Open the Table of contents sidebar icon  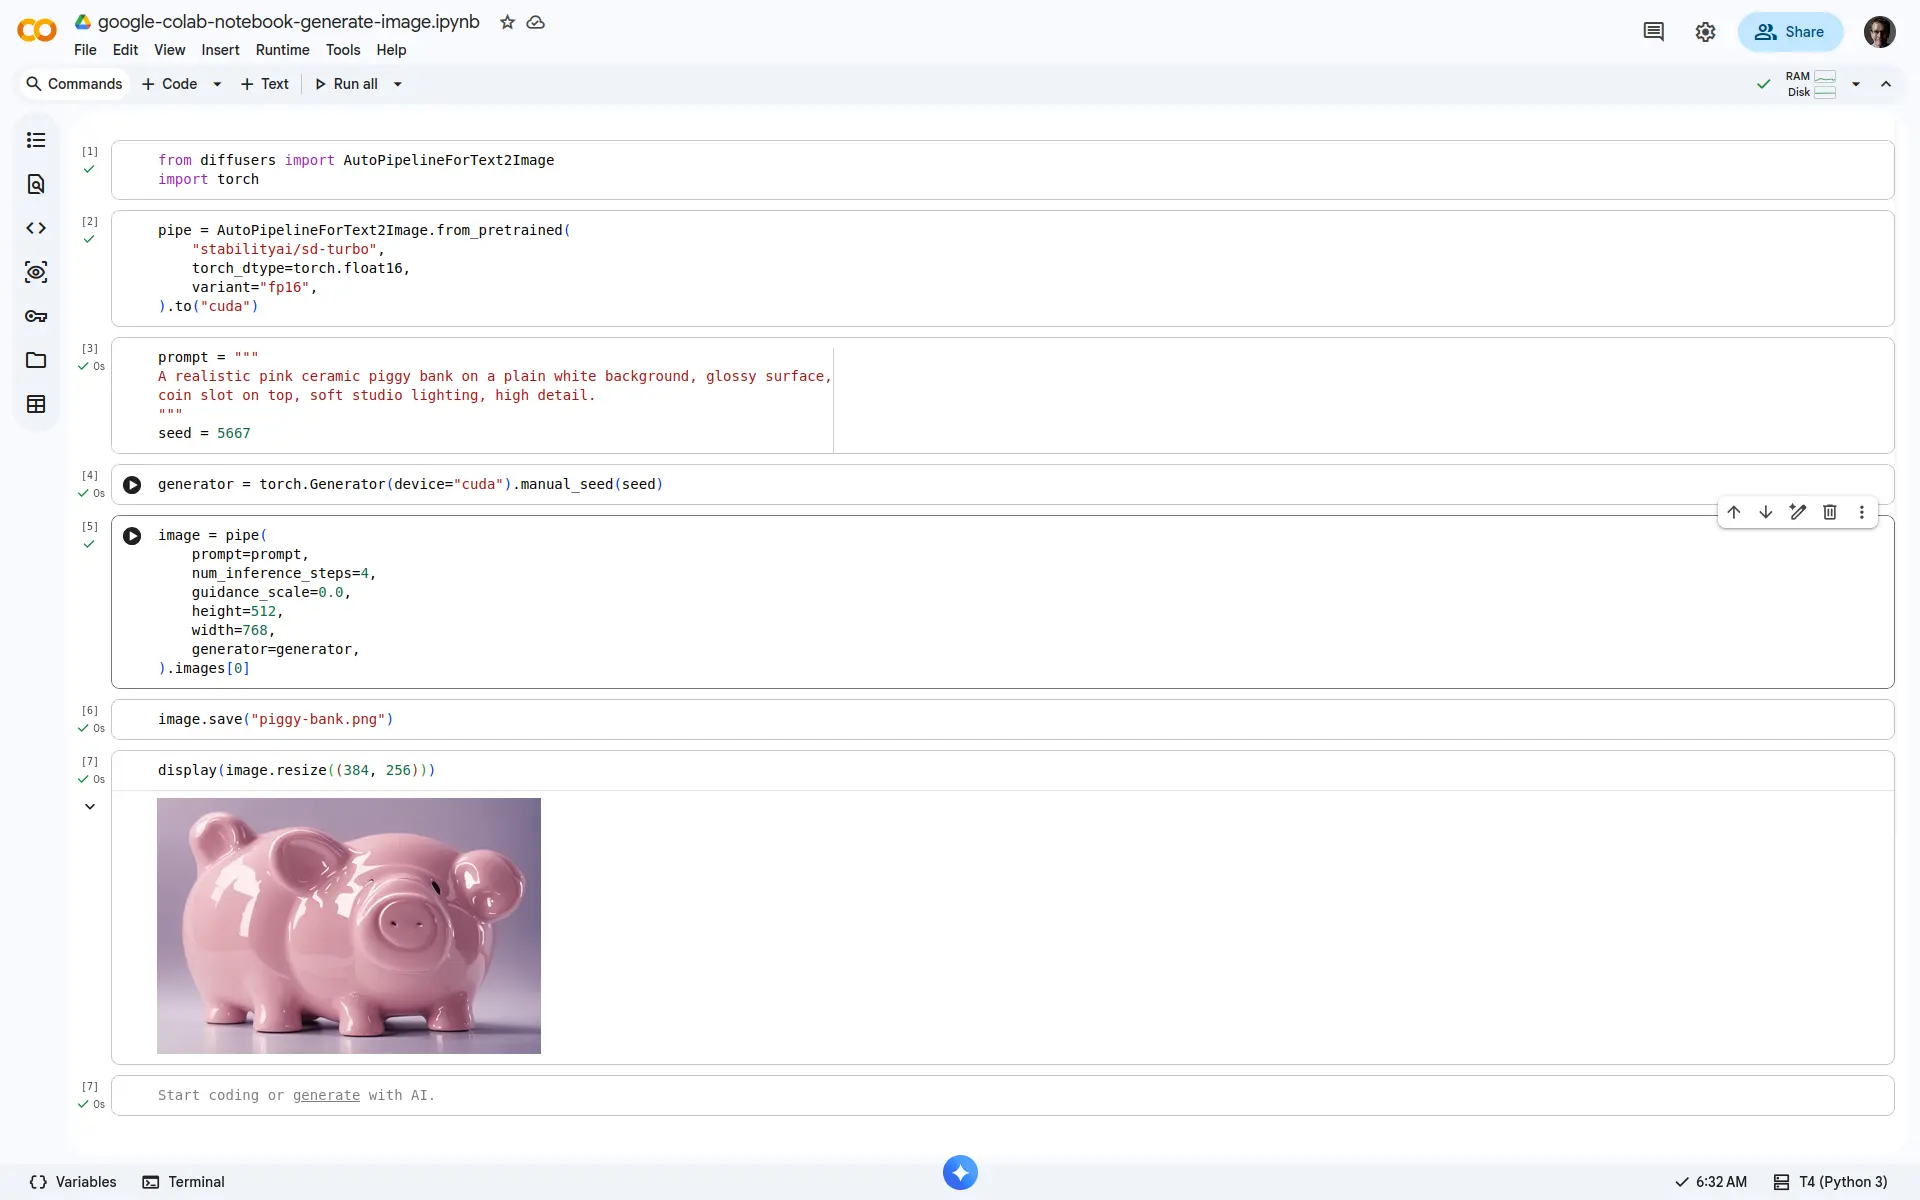(x=36, y=140)
